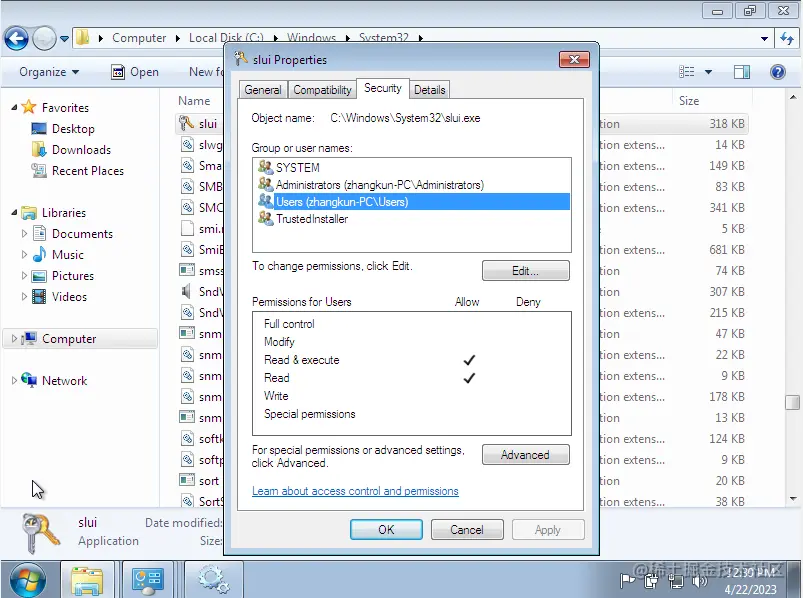803x598 pixels.
Task: Click the Read & execute permission row
Action: 412,360
